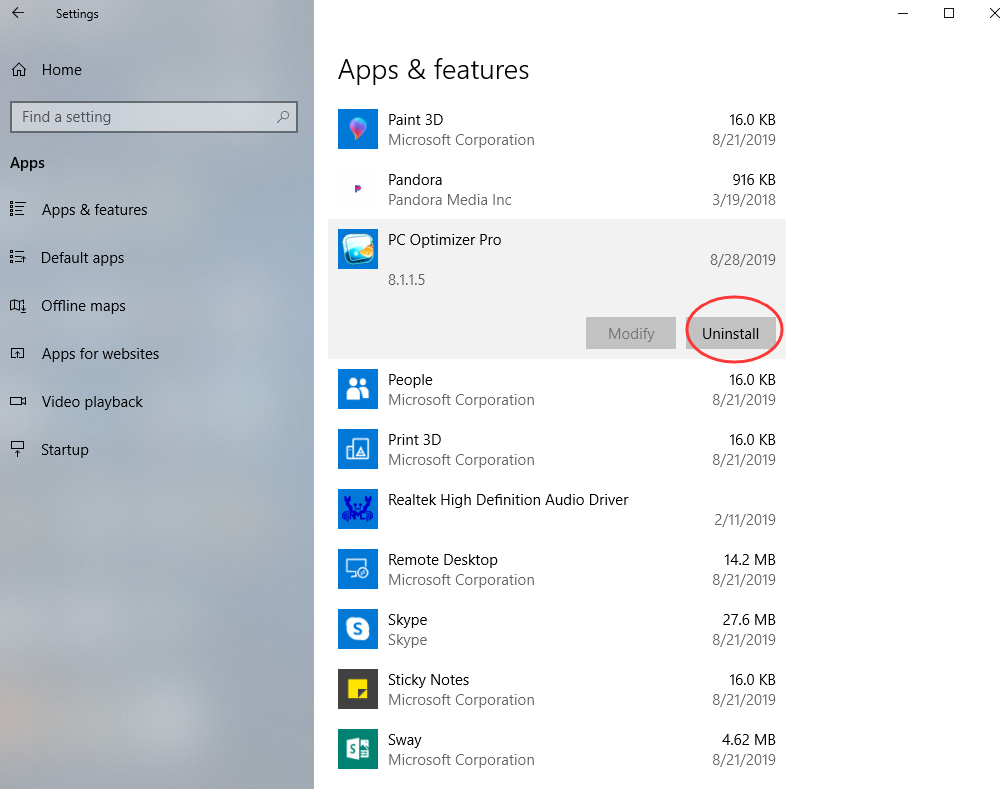Screen dimensions: 1006x789
Task: Click the search magnifier icon
Action: tap(283, 117)
